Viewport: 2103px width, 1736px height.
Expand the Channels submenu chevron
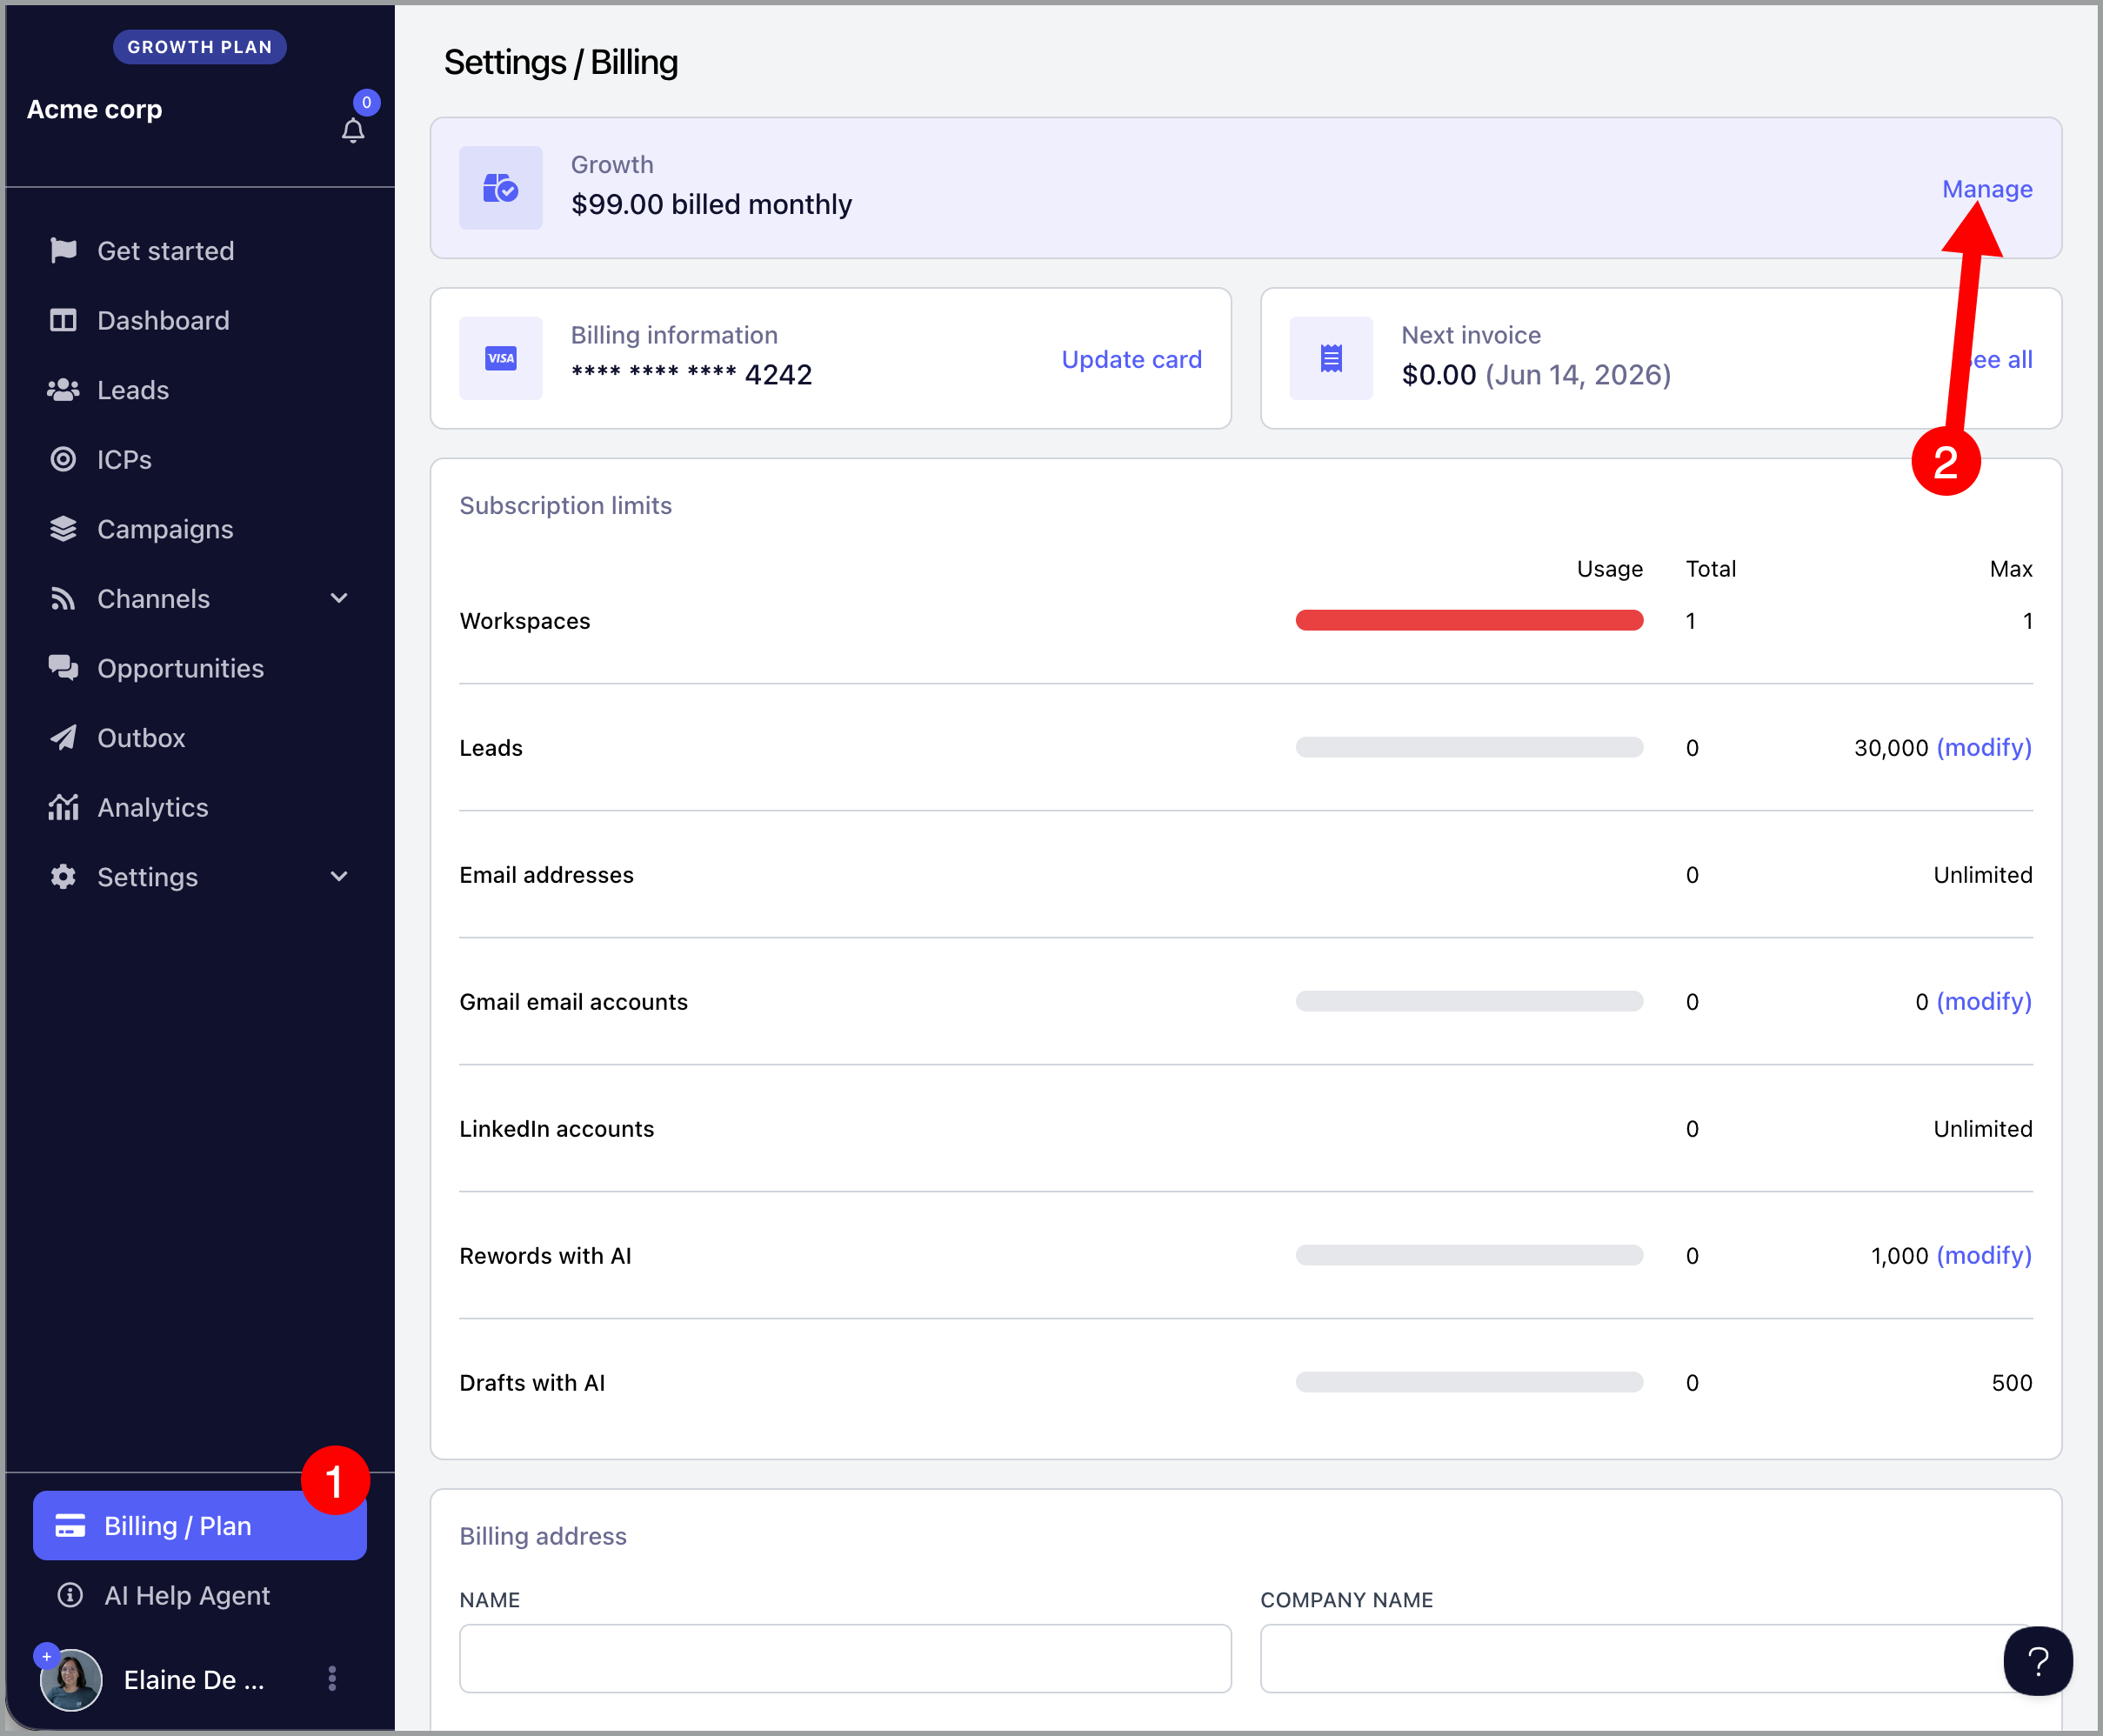(339, 598)
